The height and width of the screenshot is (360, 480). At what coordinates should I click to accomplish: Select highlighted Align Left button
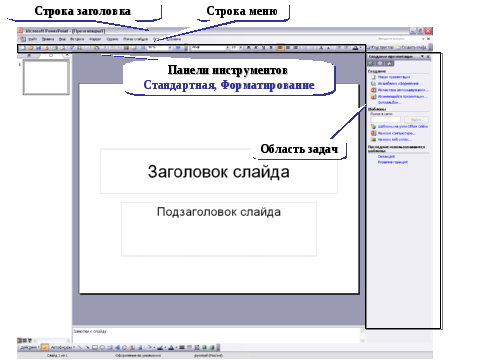(280, 48)
